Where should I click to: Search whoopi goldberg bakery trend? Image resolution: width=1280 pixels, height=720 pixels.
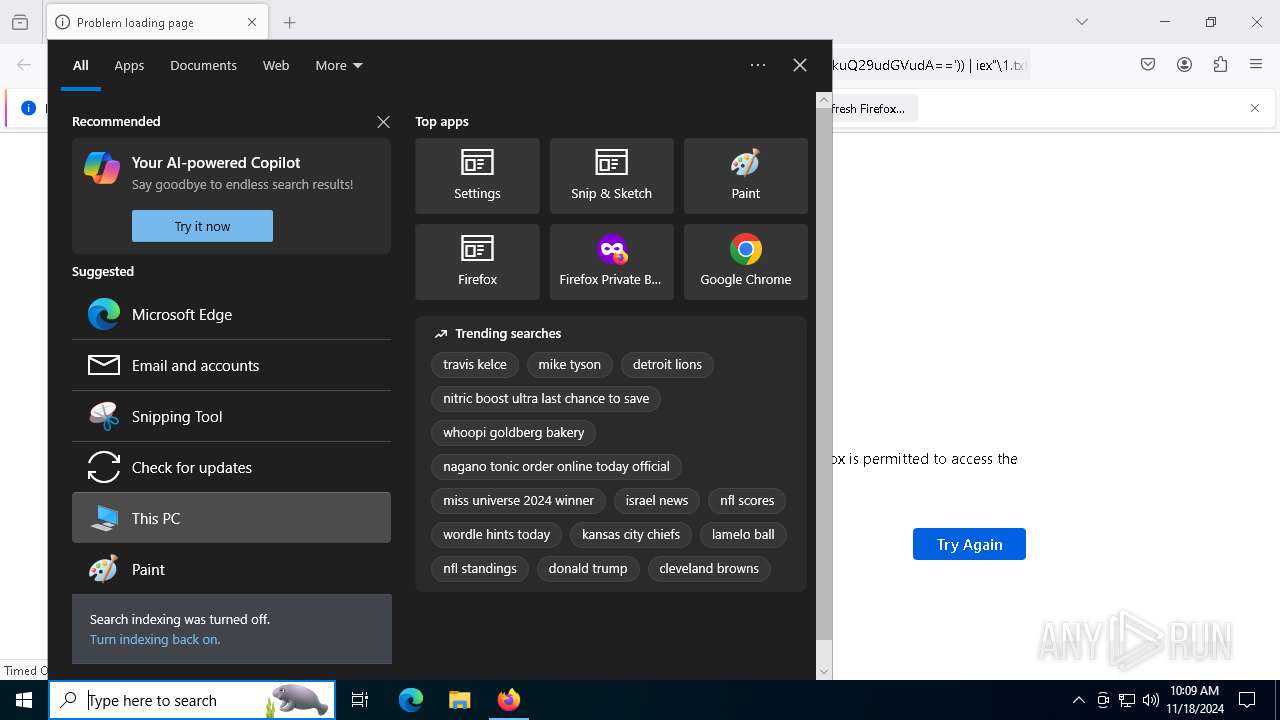click(514, 433)
